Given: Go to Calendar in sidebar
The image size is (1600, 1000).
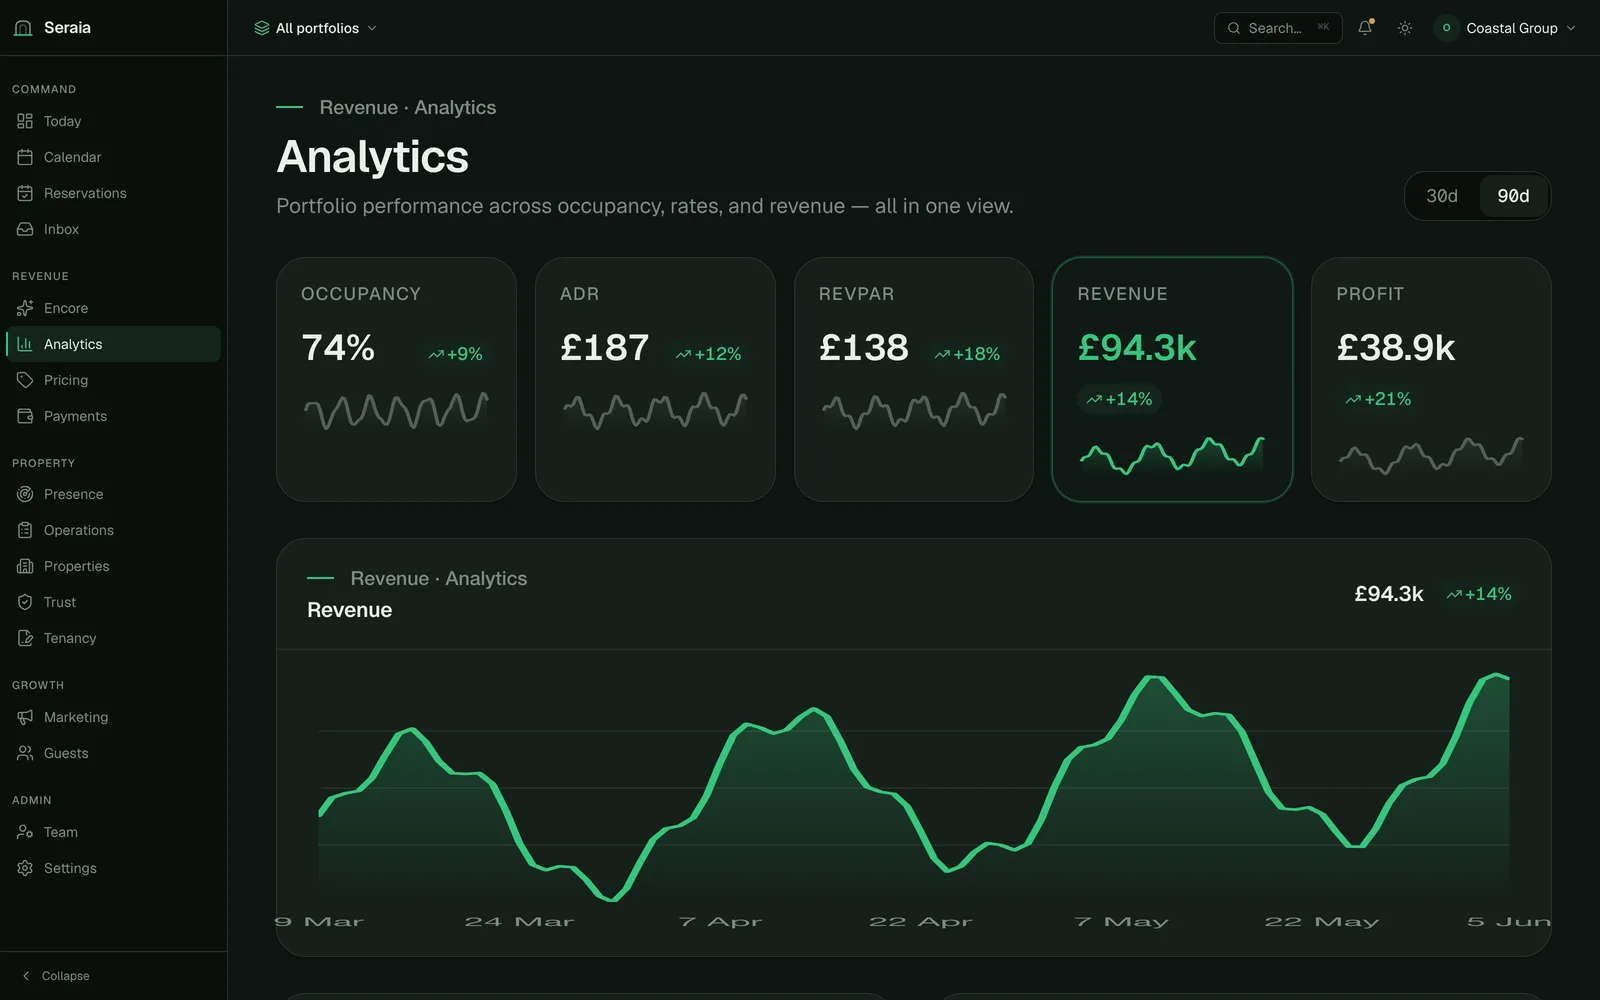Looking at the screenshot, I should click(x=113, y=157).
